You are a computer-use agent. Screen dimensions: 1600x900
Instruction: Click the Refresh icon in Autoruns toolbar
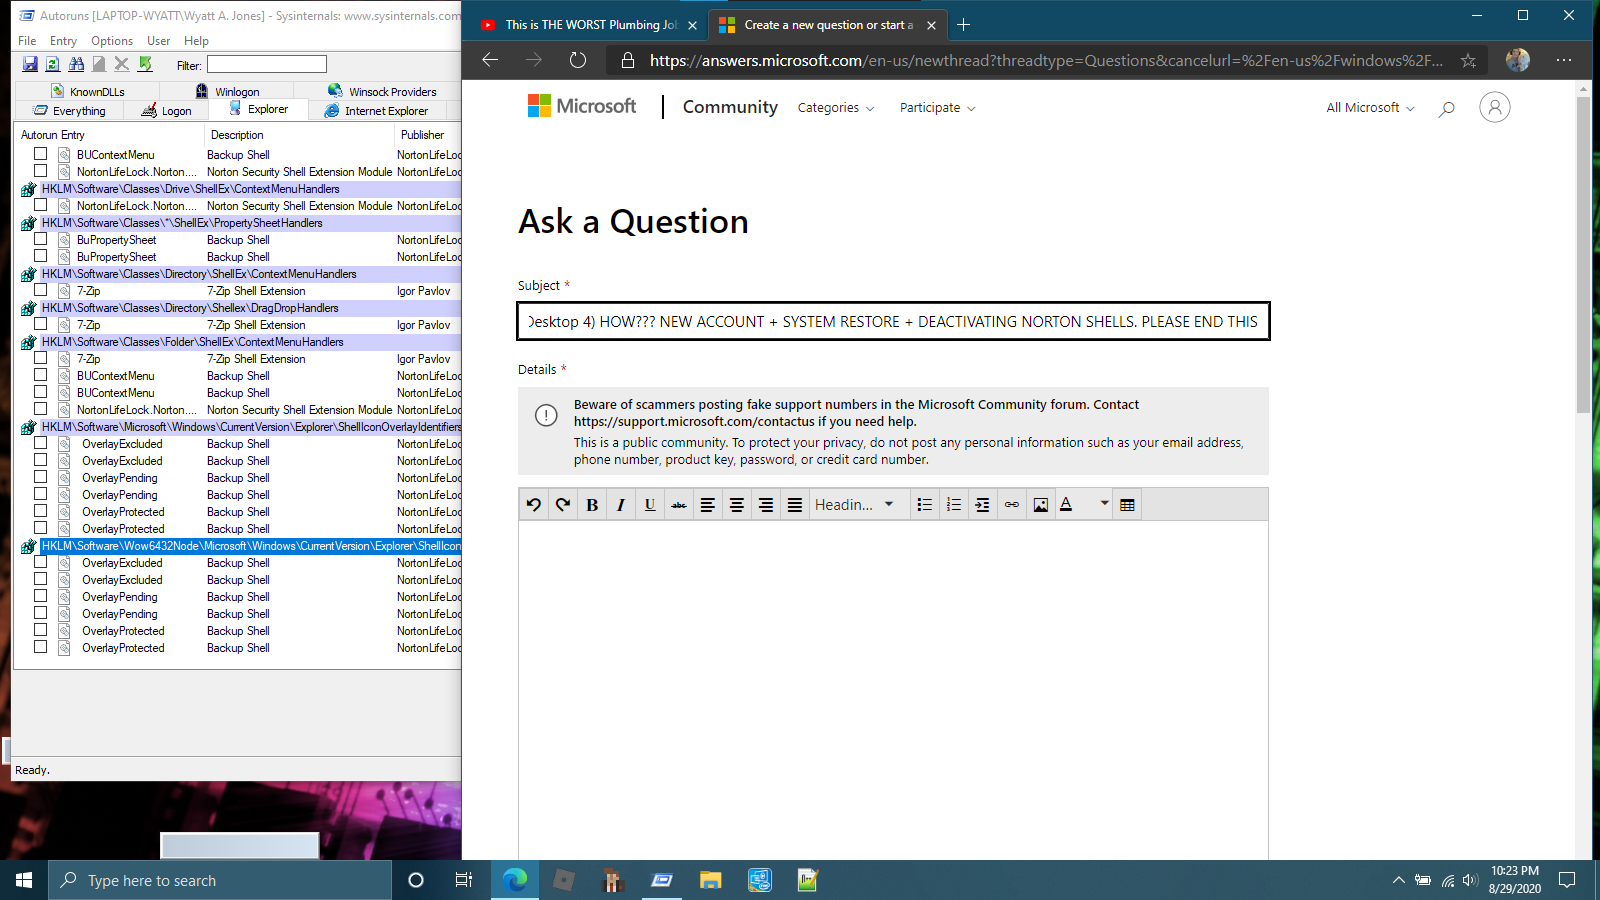click(52, 64)
